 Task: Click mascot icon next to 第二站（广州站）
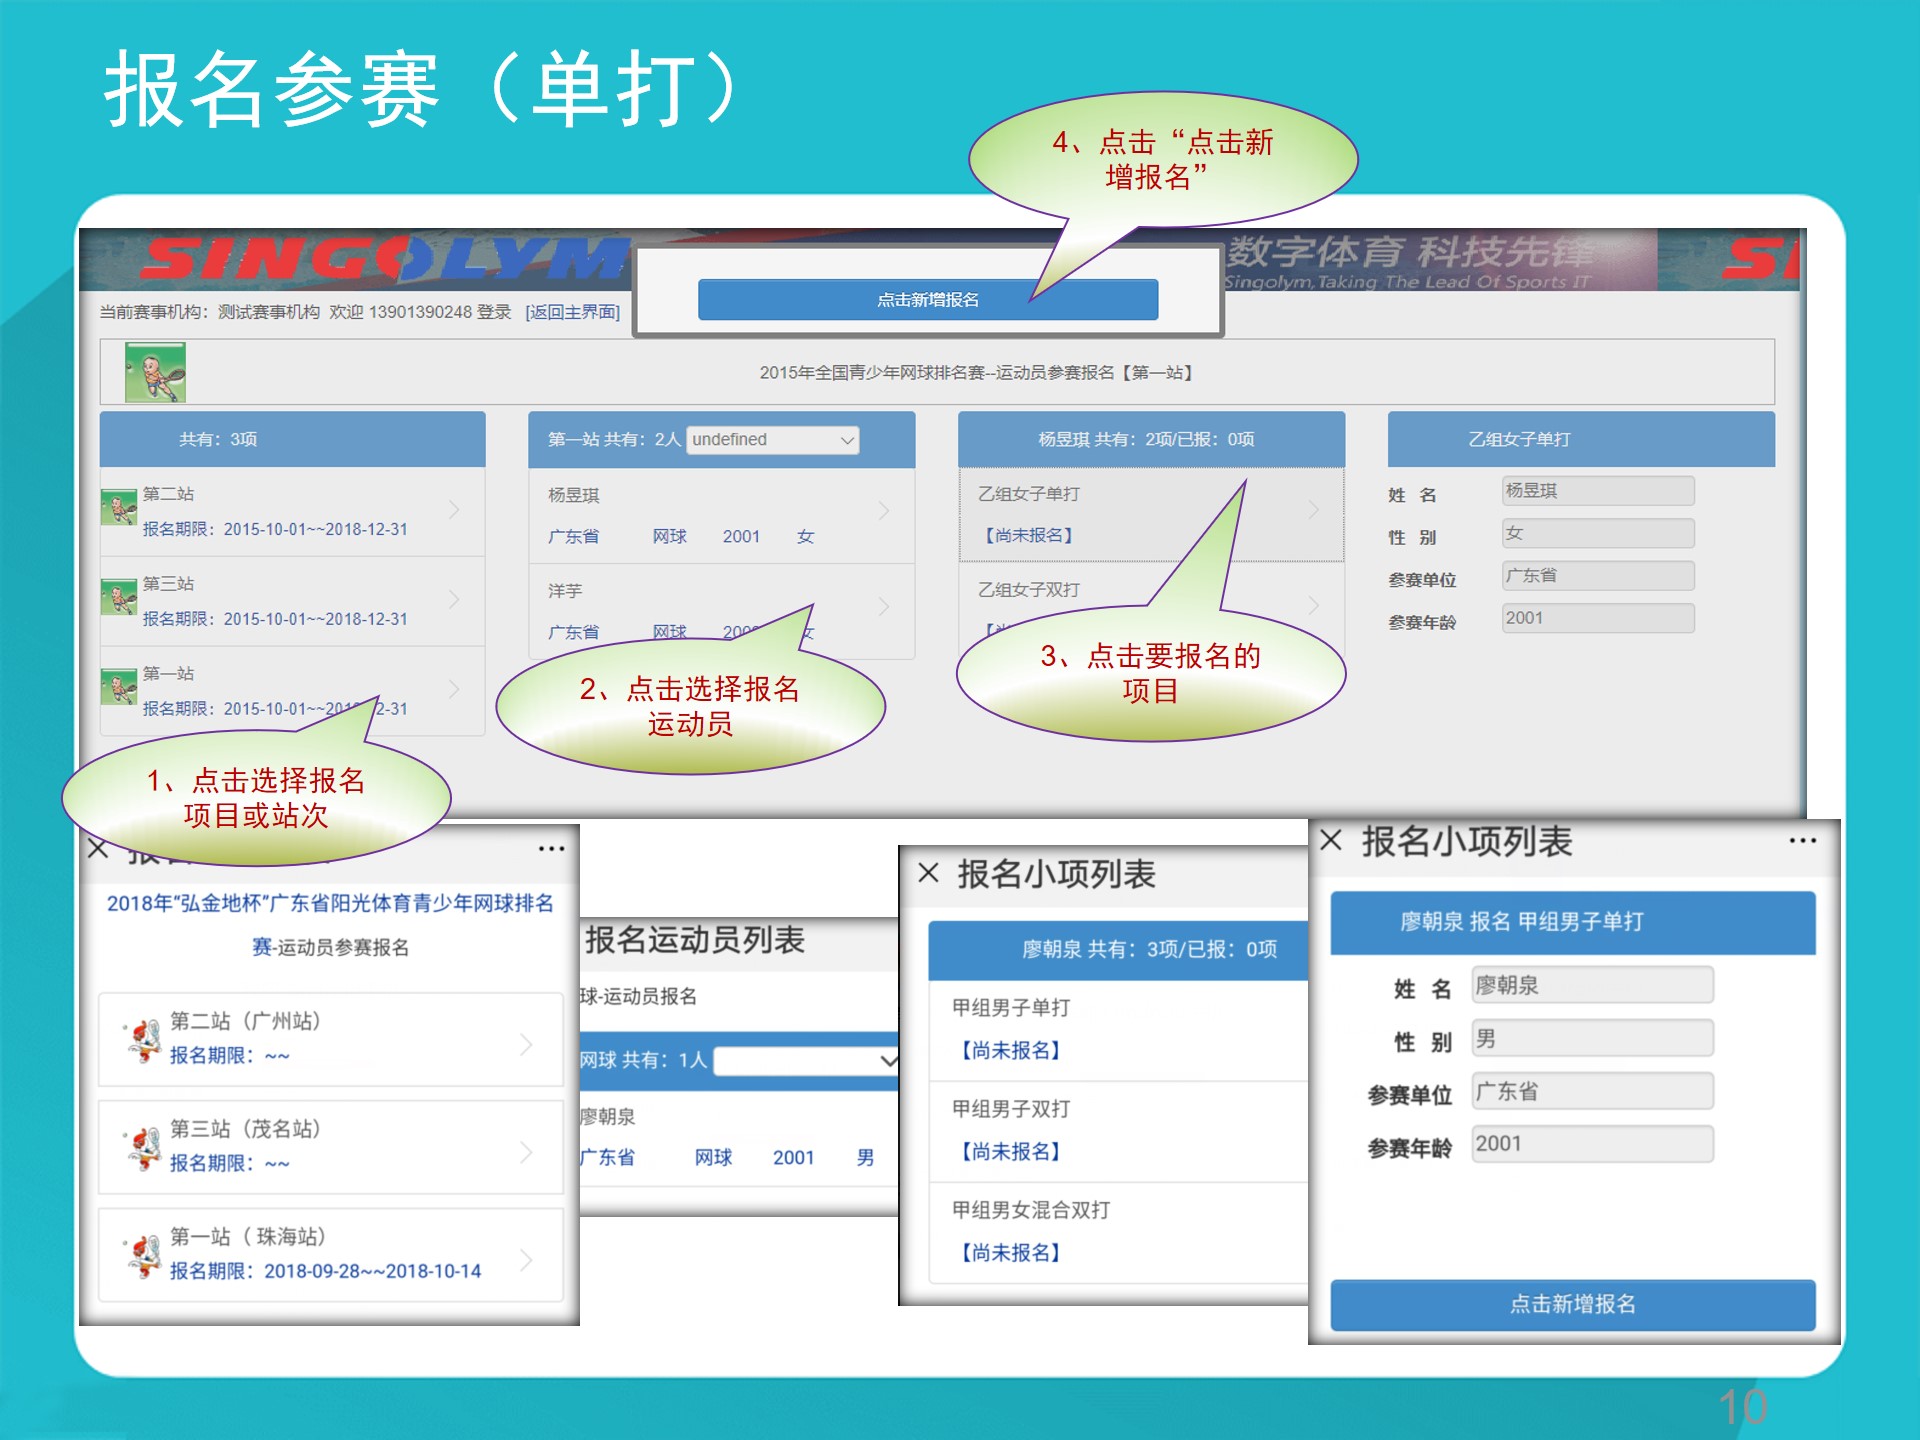(144, 1040)
